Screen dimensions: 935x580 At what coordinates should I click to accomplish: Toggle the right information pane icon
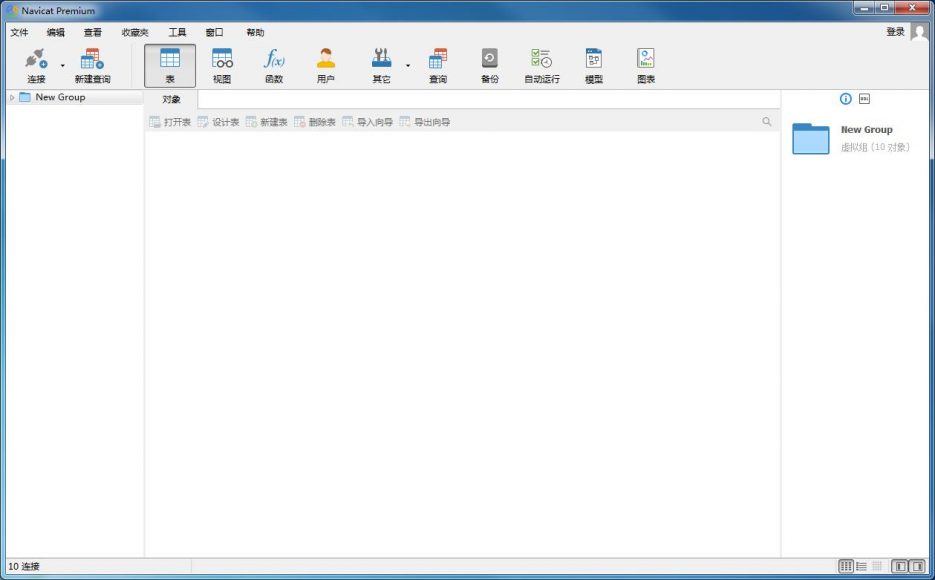pyautogui.click(x=918, y=566)
